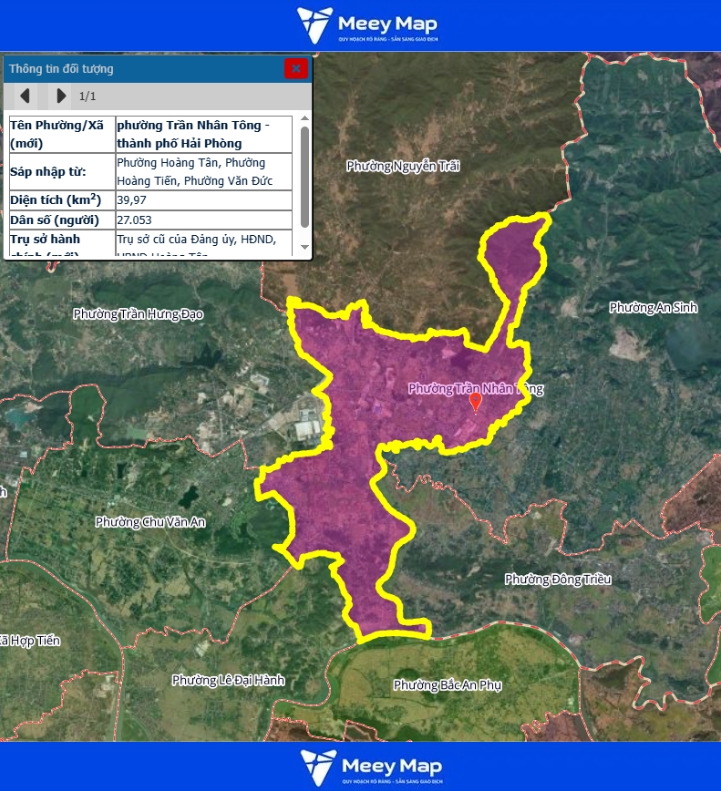Go to previous object with left arrow

coord(25,96)
